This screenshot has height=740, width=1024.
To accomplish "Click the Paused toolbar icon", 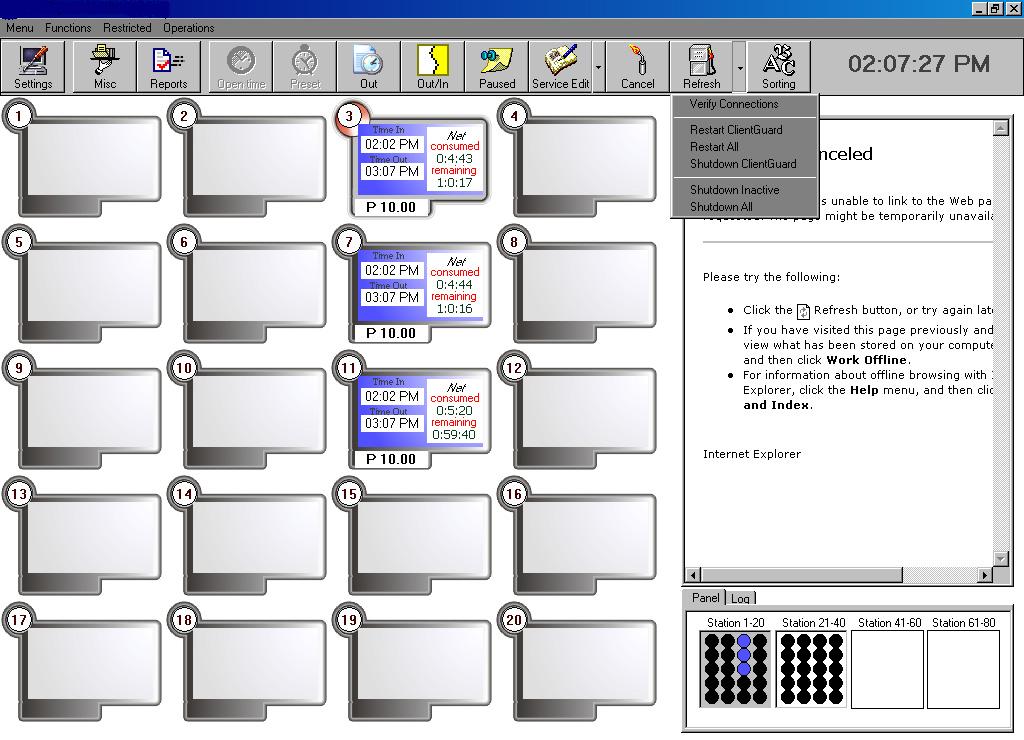I will click(x=496, y=67).
